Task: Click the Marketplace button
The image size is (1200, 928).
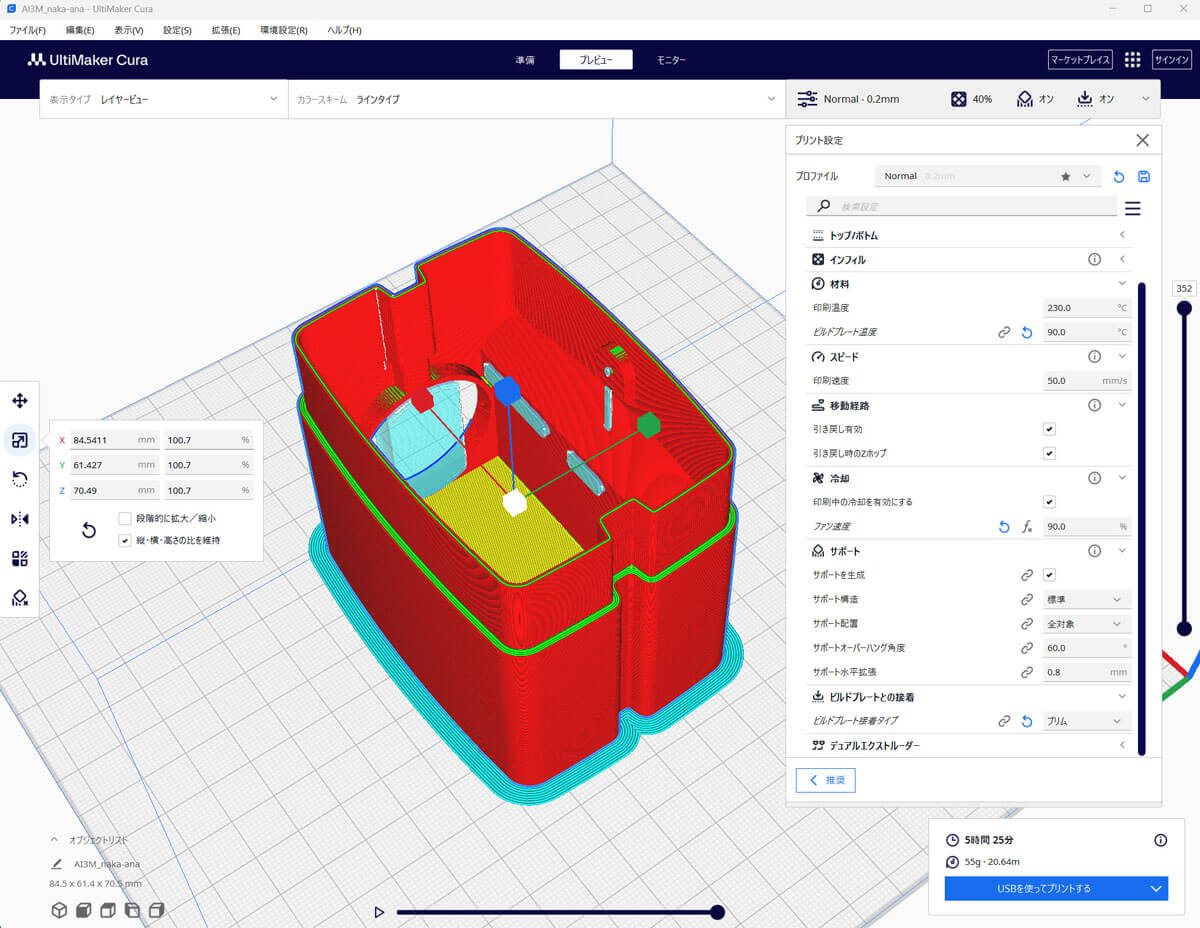Action: point(1080,60)
